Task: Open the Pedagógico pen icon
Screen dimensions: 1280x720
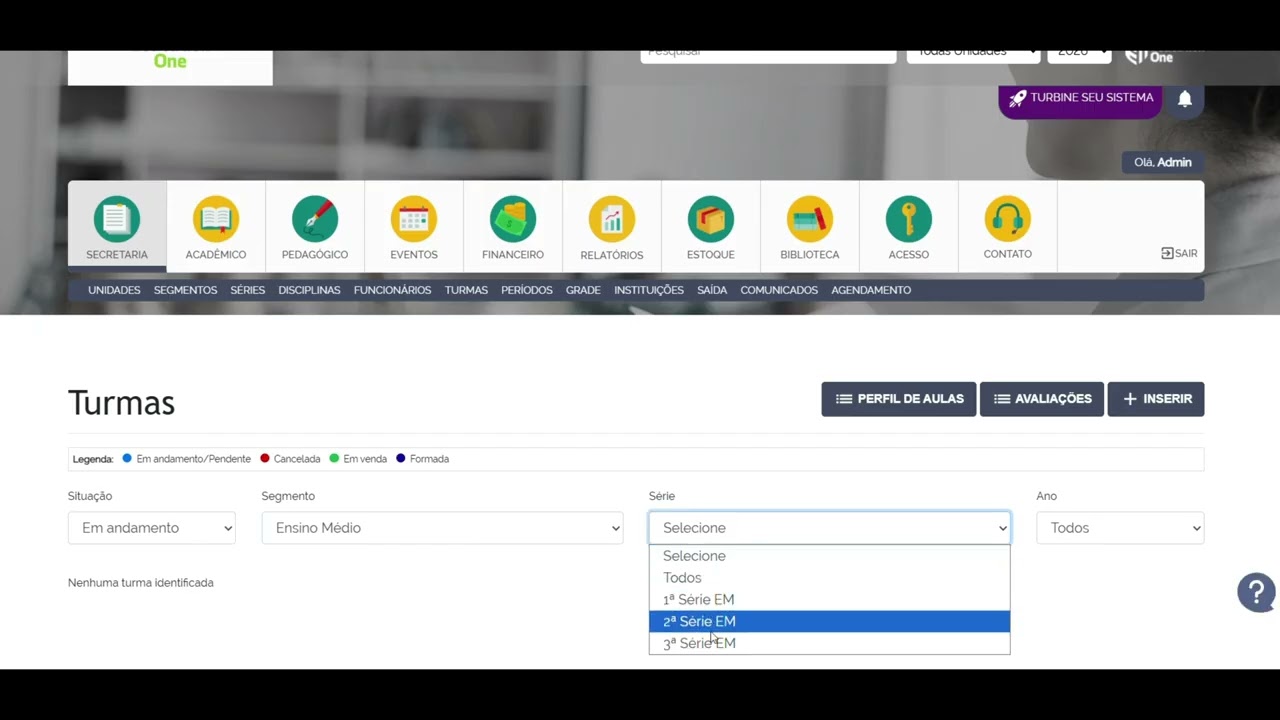Action: point(315,219)
